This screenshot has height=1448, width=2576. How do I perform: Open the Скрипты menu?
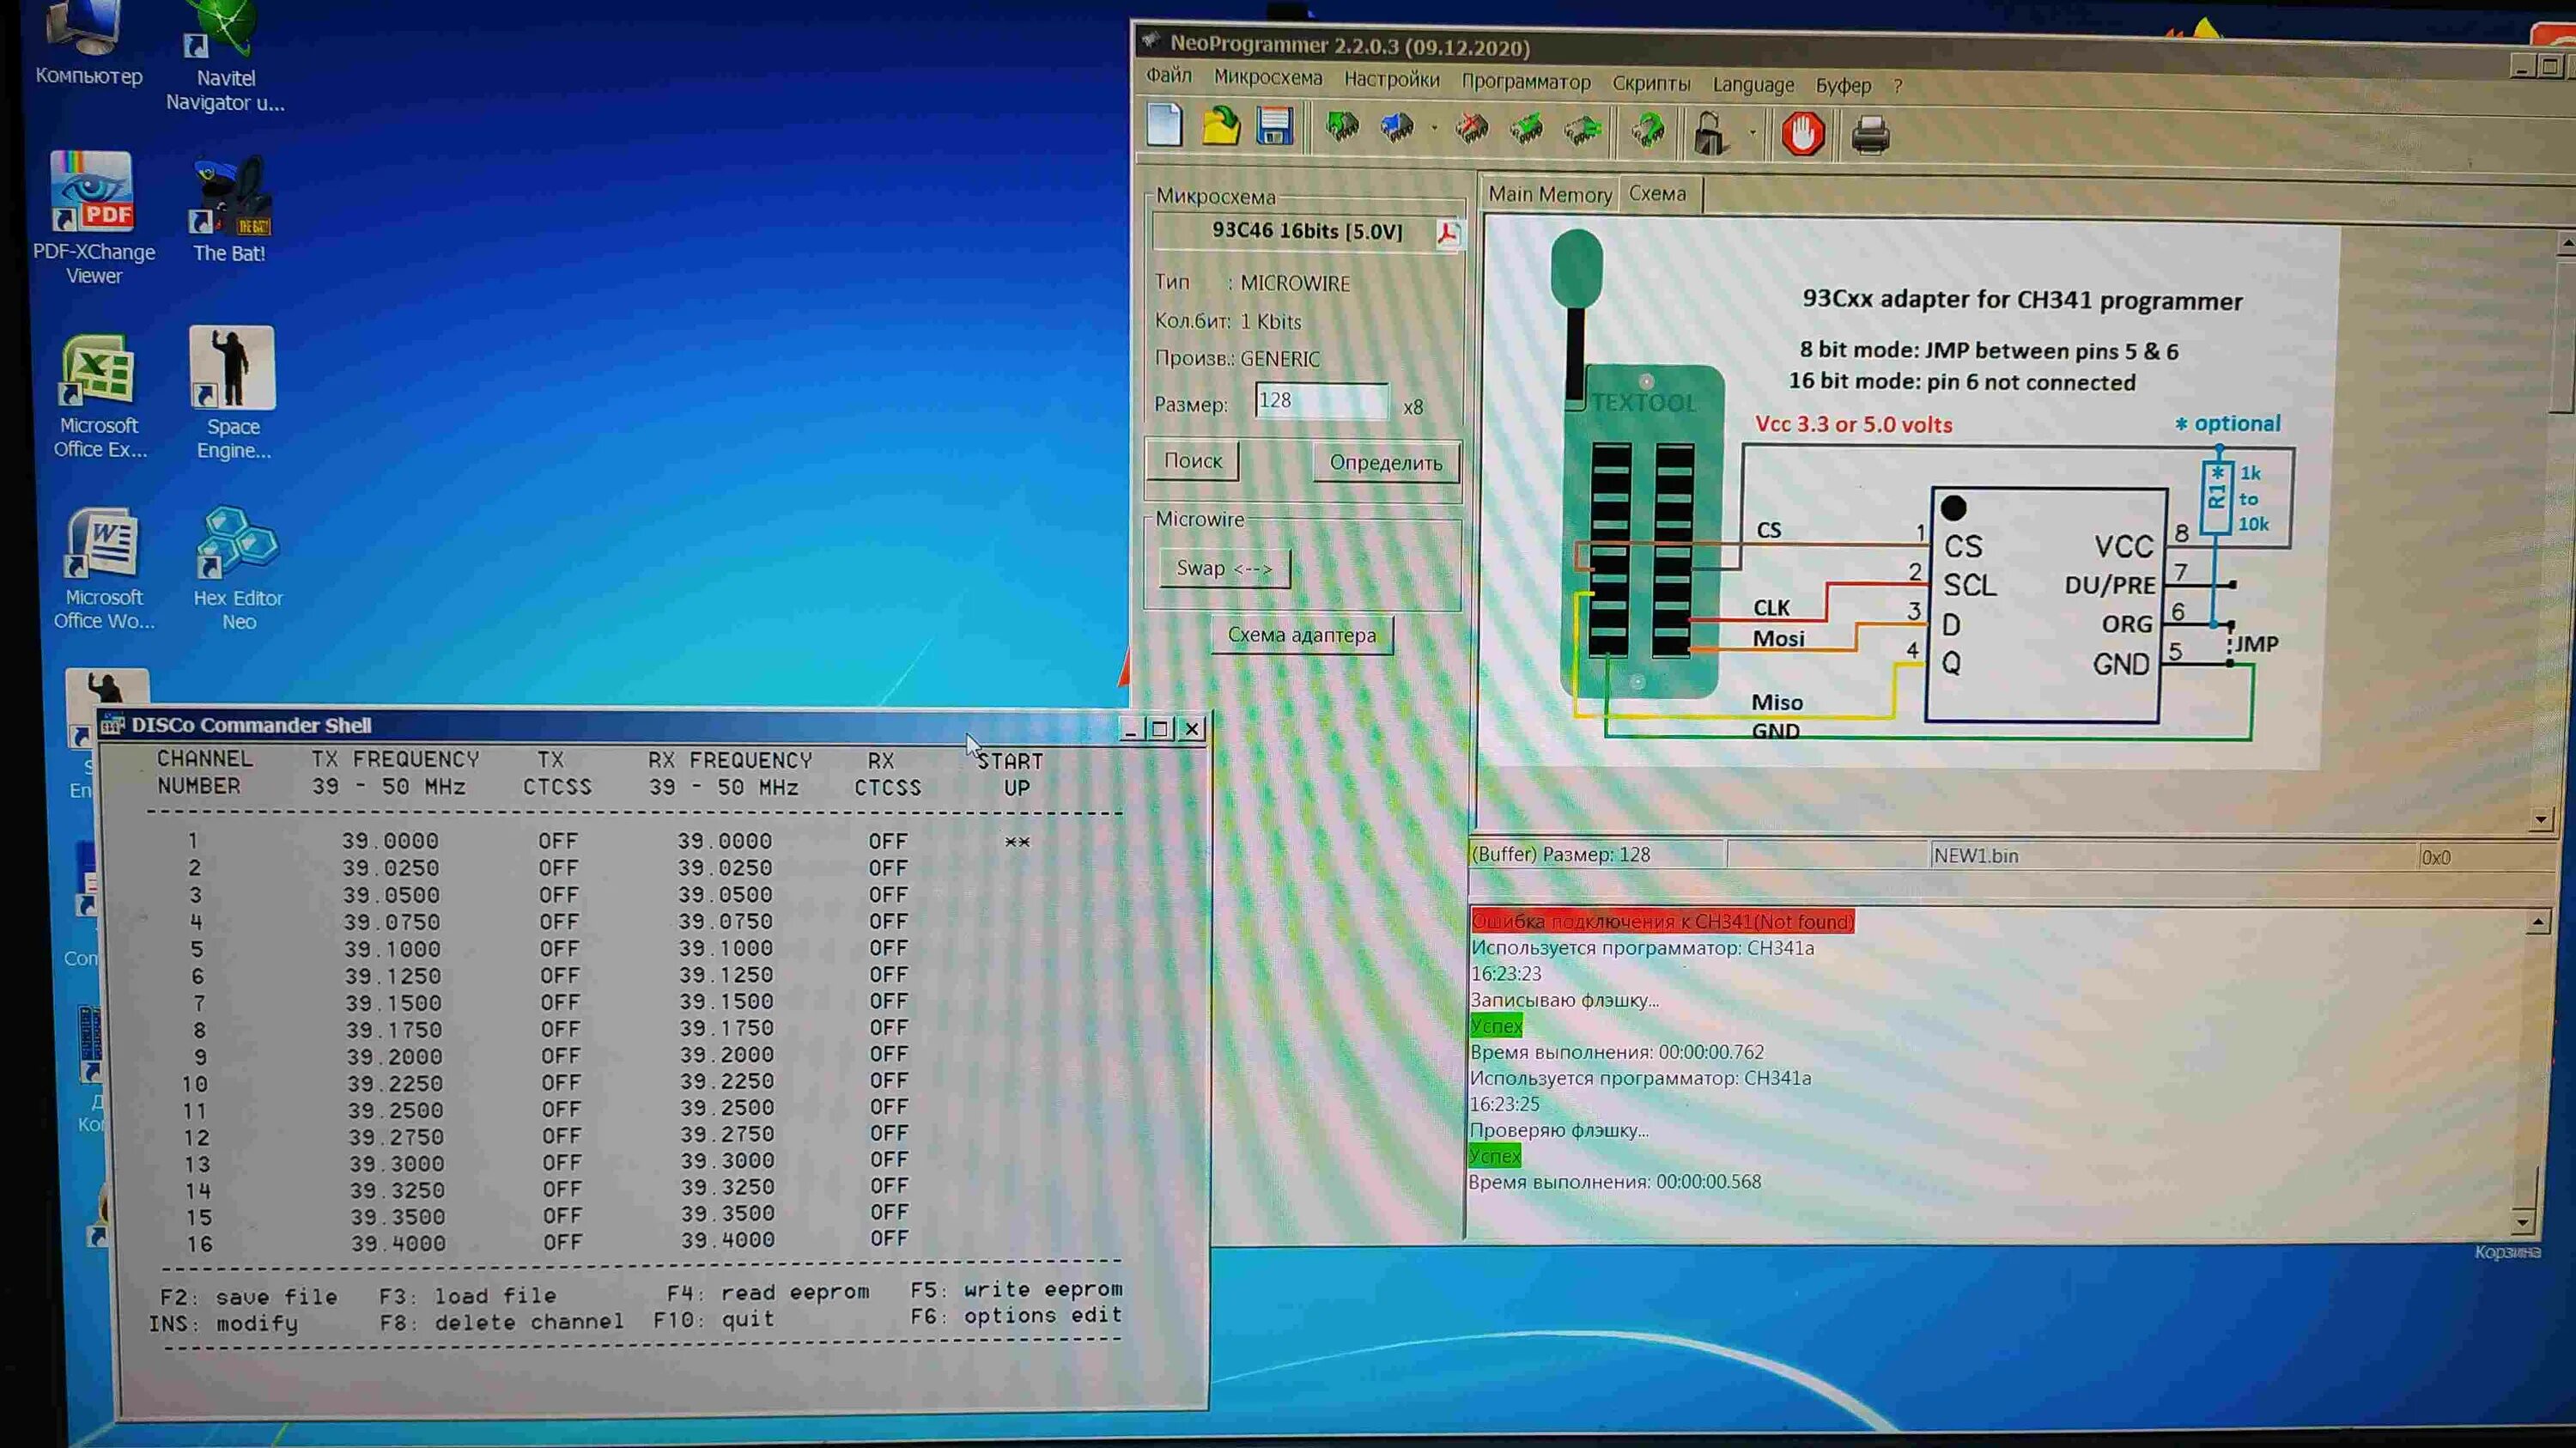(x=1650, y=84)
